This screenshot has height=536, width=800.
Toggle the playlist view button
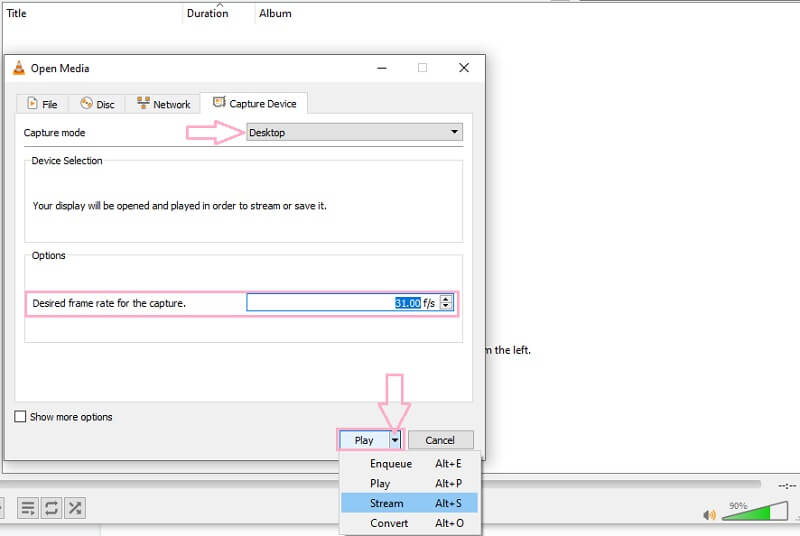click(x=28, y=509)
